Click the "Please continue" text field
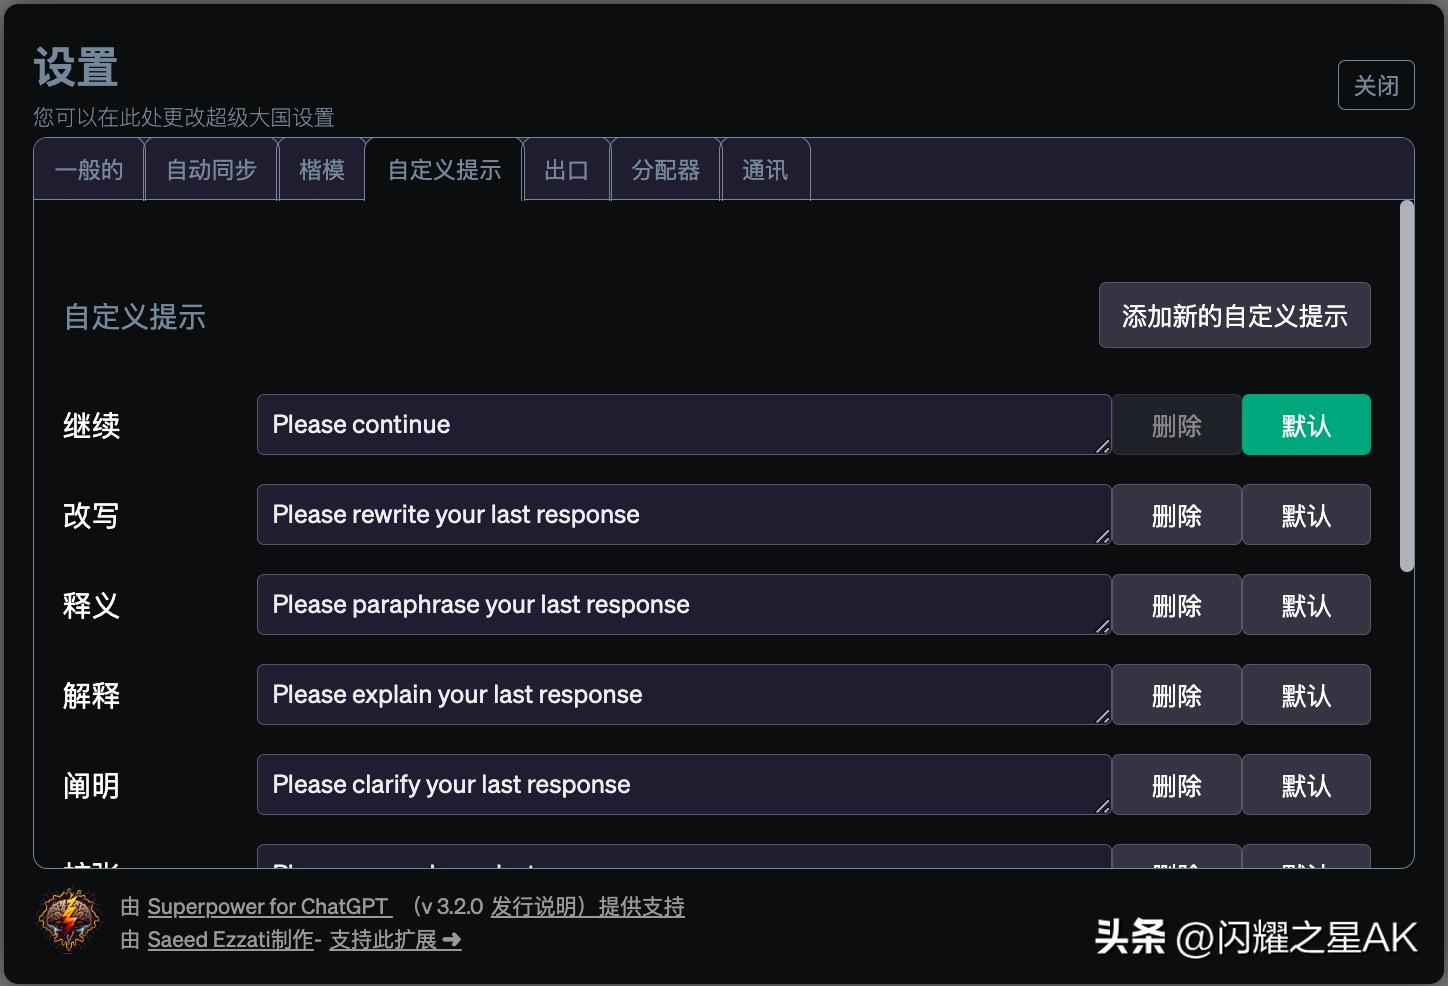The height and width of the screenshot is (986, 1448). point(684,424)
